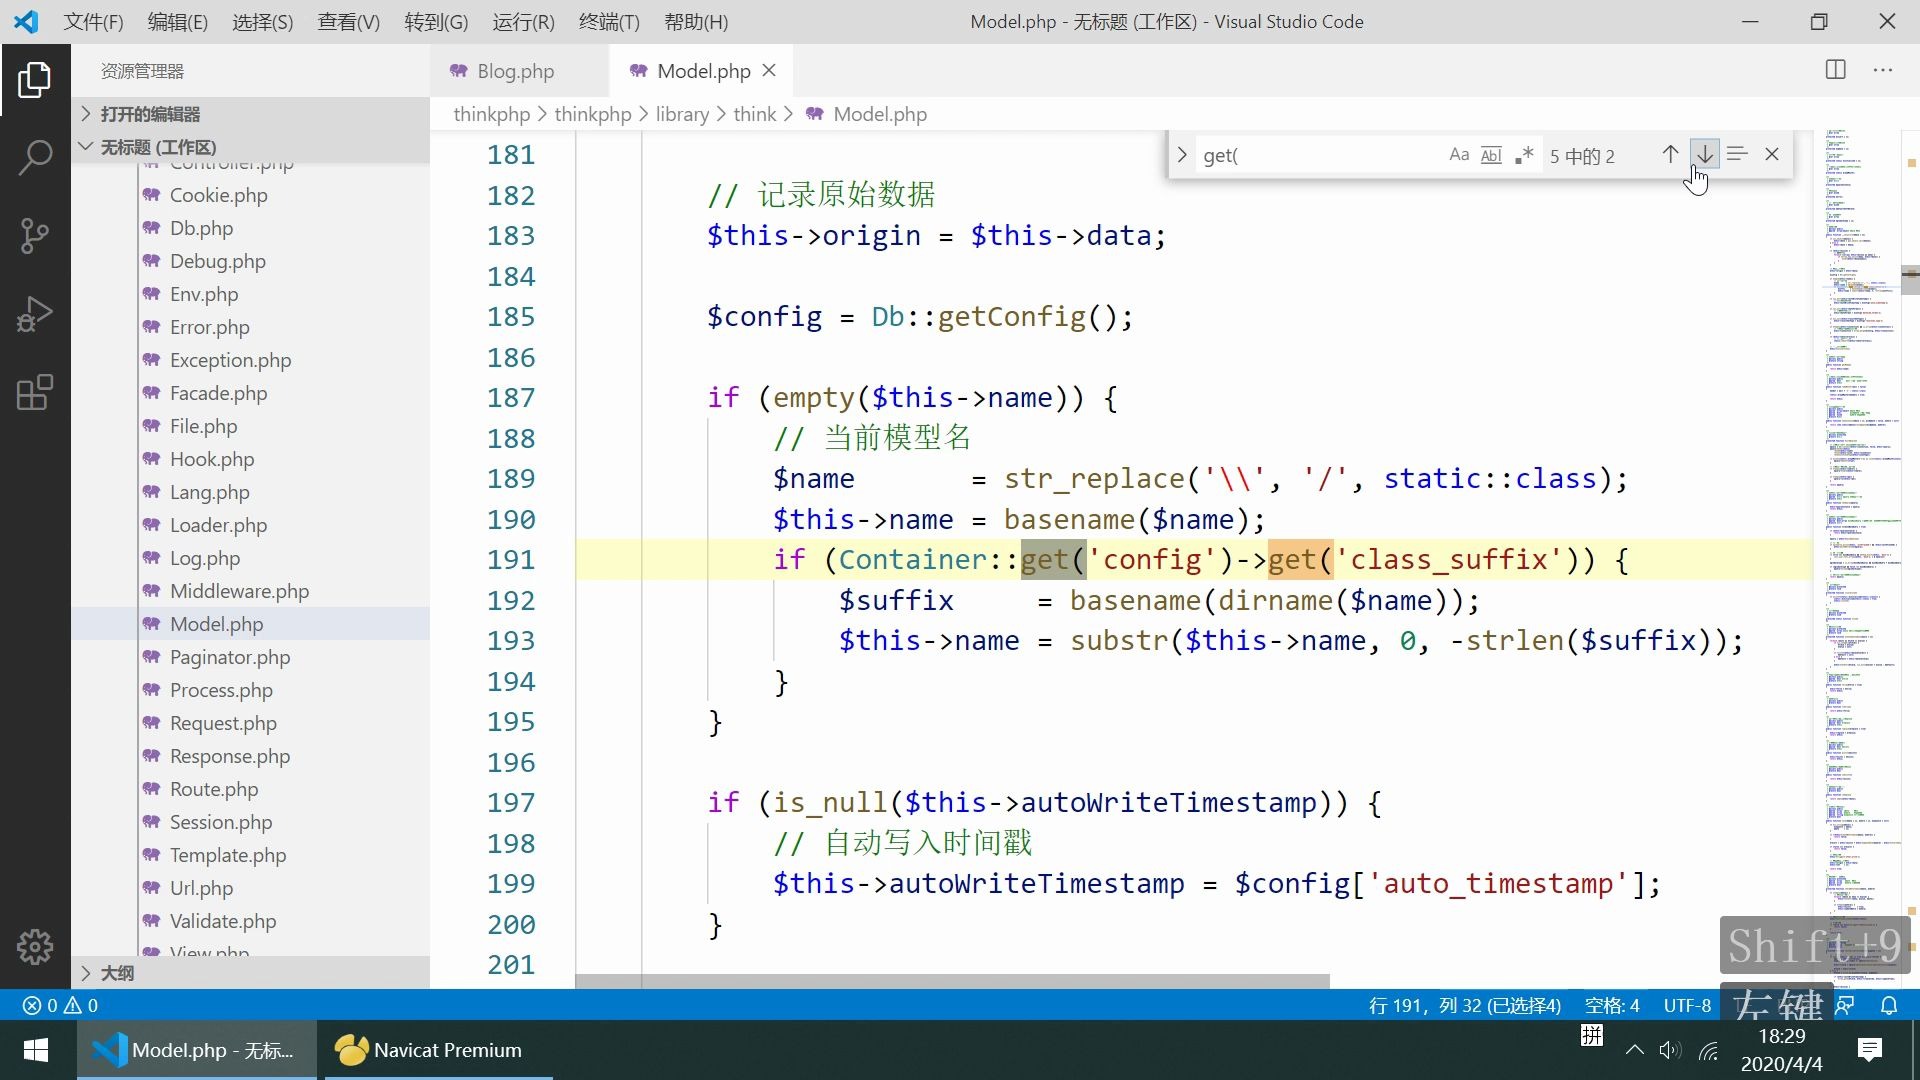
Task: Click the Split Editor icon
Action: pyautogui.click(x=1836, y=70)
